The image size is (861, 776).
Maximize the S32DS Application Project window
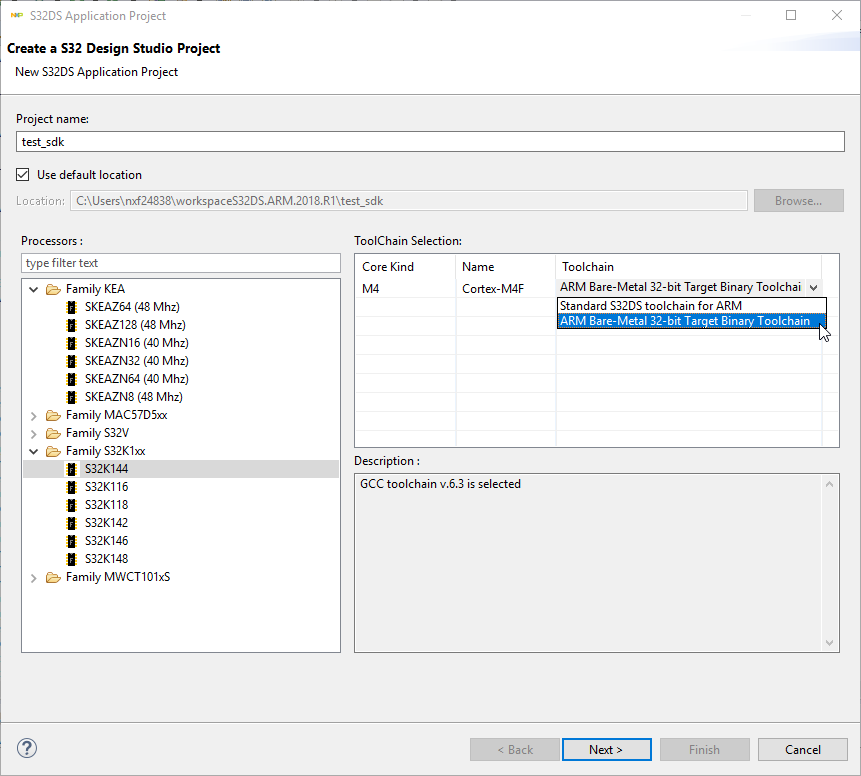[791, 15]
